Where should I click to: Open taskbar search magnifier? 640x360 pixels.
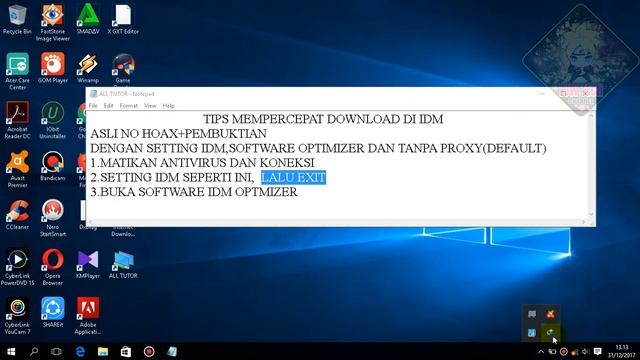(34, 351)
